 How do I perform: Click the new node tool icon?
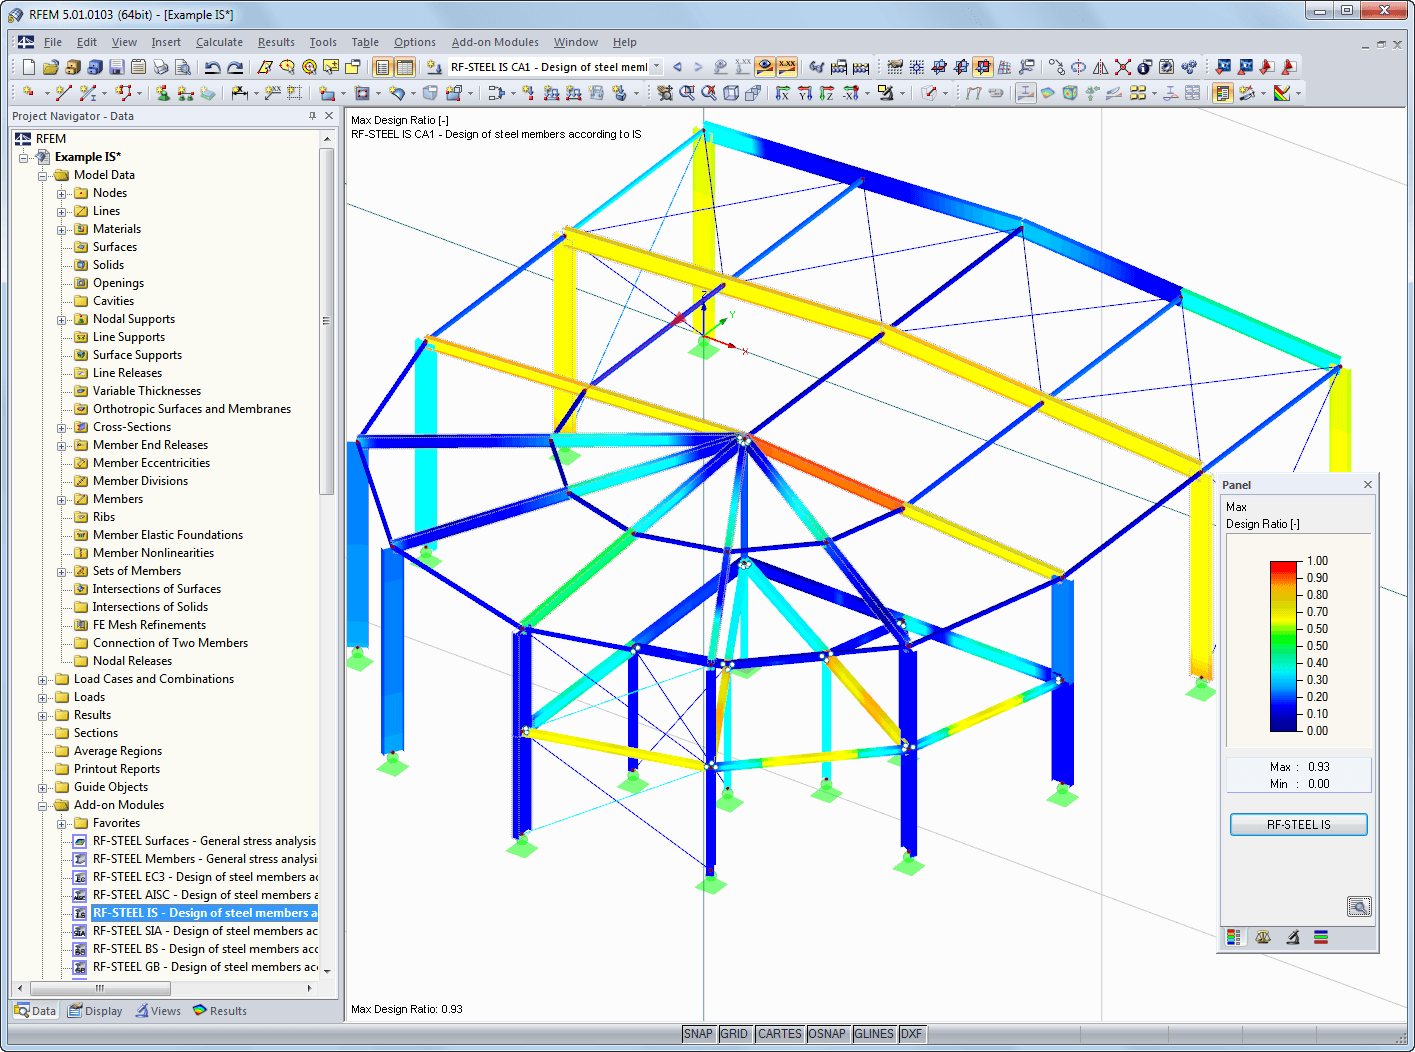click(x=28, y=93)
